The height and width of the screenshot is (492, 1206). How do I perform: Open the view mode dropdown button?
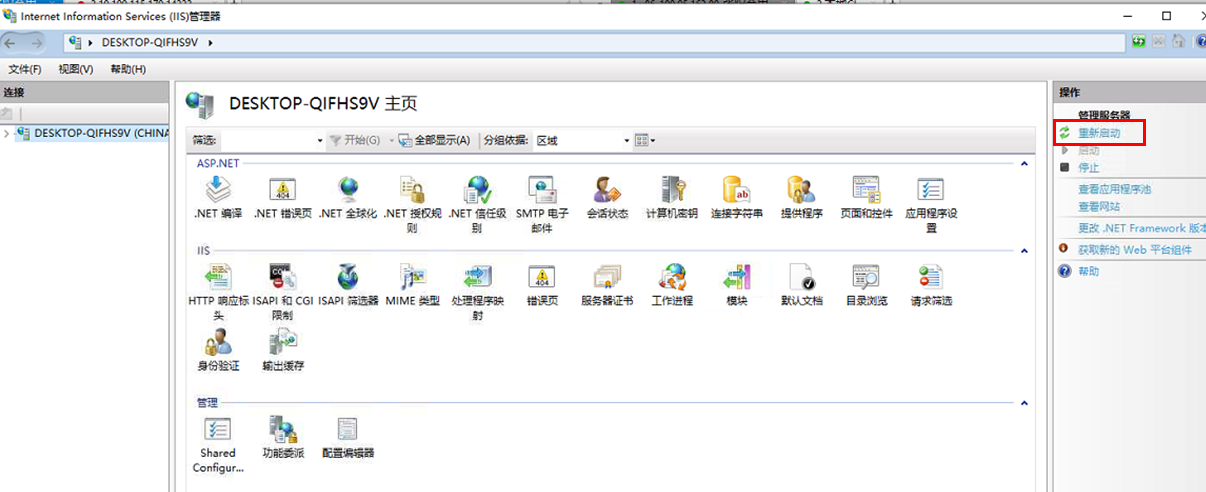[645, 141]
